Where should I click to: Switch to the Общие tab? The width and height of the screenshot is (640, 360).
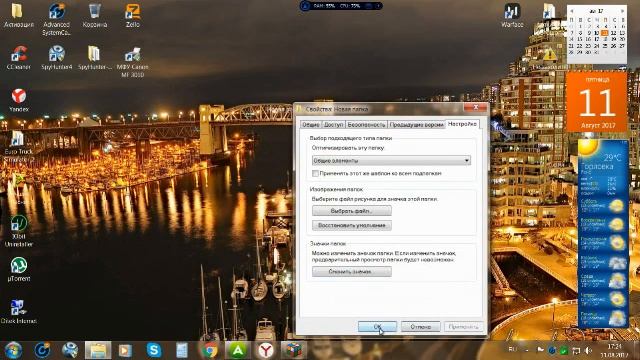pos(311,124)
